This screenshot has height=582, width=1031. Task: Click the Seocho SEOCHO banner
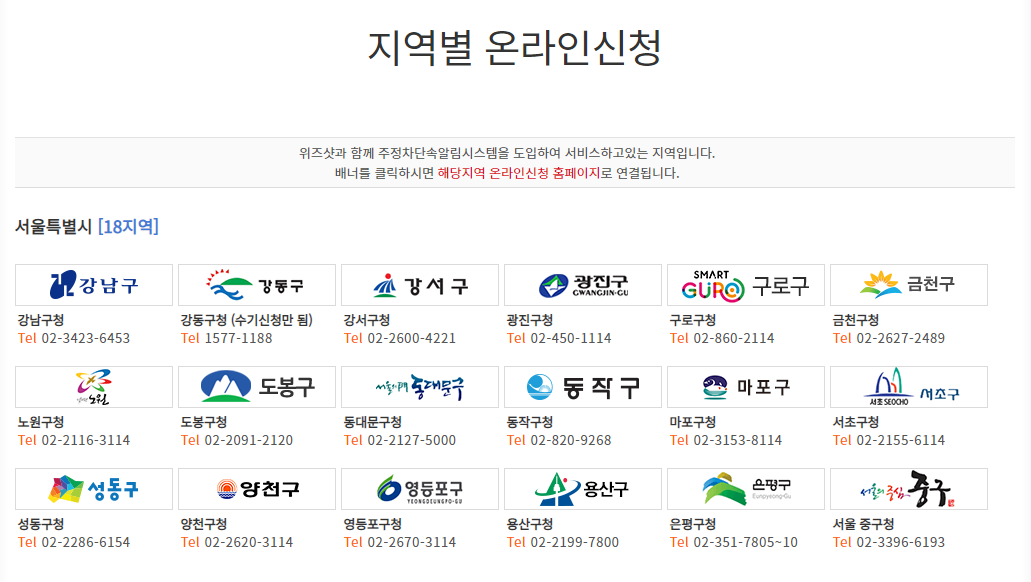(908, 387)
